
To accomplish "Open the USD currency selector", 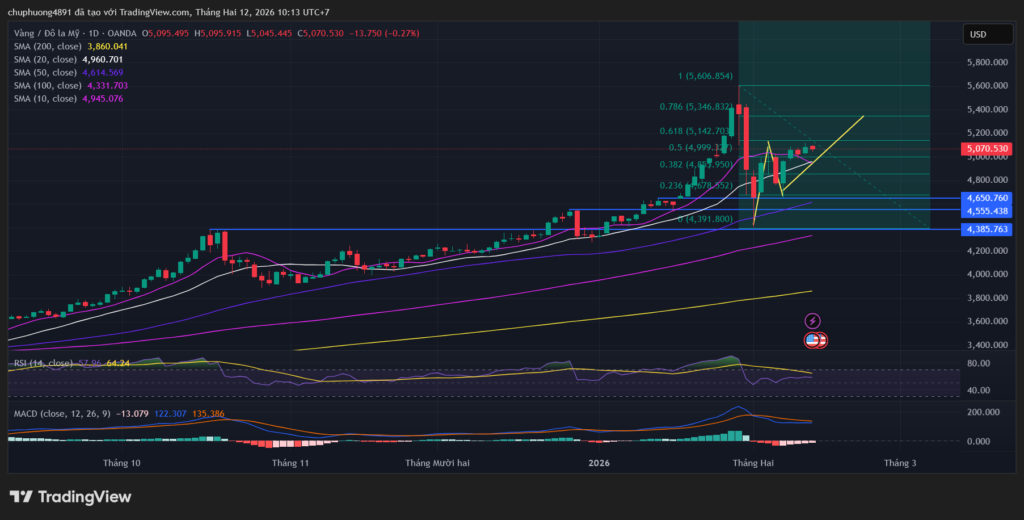I will [x=977, y=34].
